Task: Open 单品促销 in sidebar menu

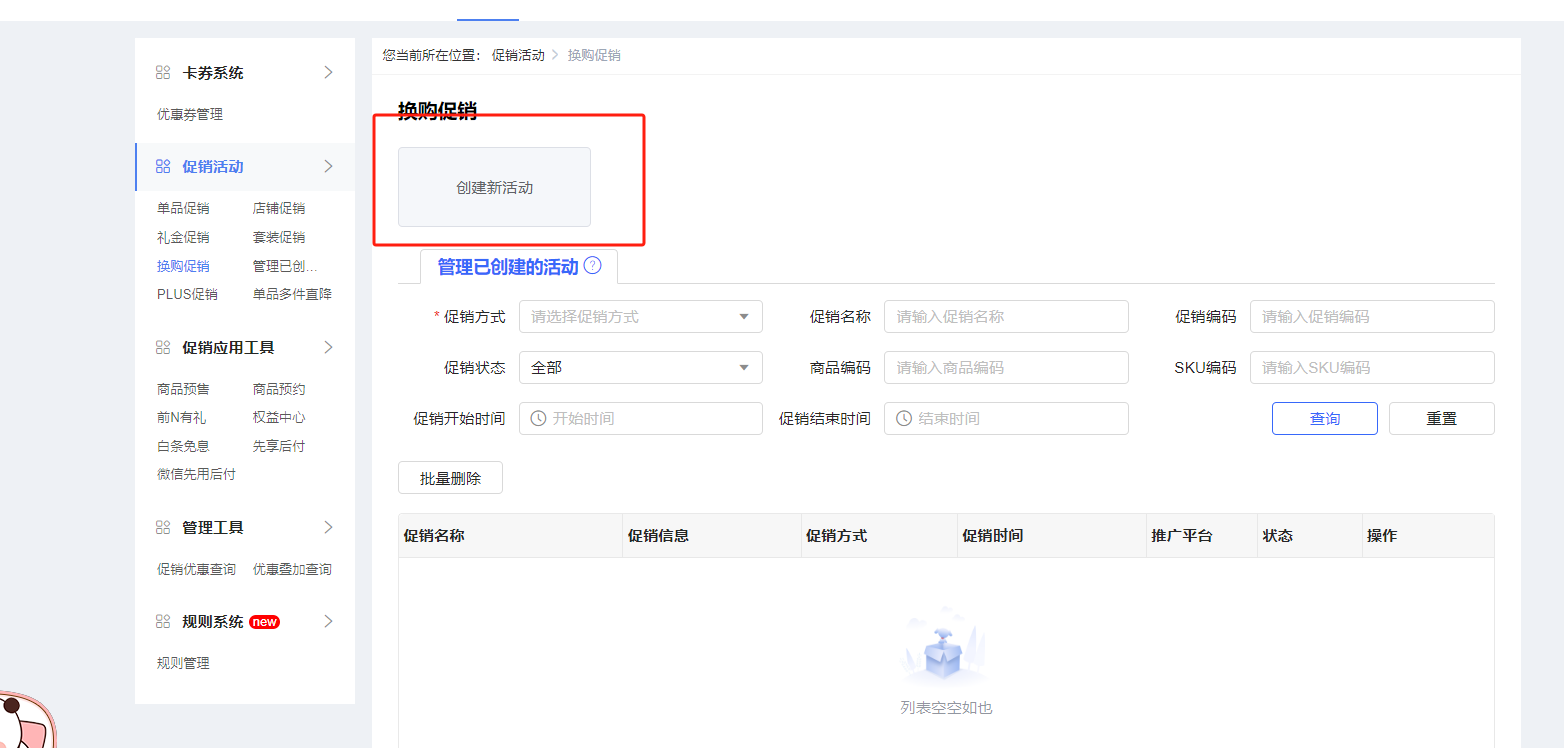Action: (183, 209)
